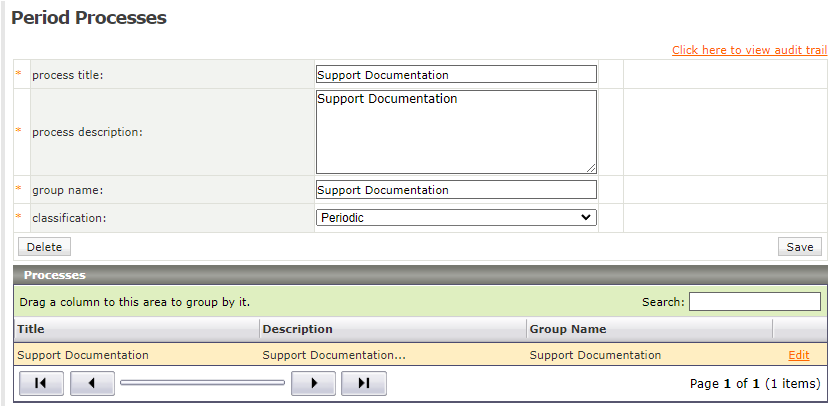Sort by the Description column header

click(x=297, y=328)
